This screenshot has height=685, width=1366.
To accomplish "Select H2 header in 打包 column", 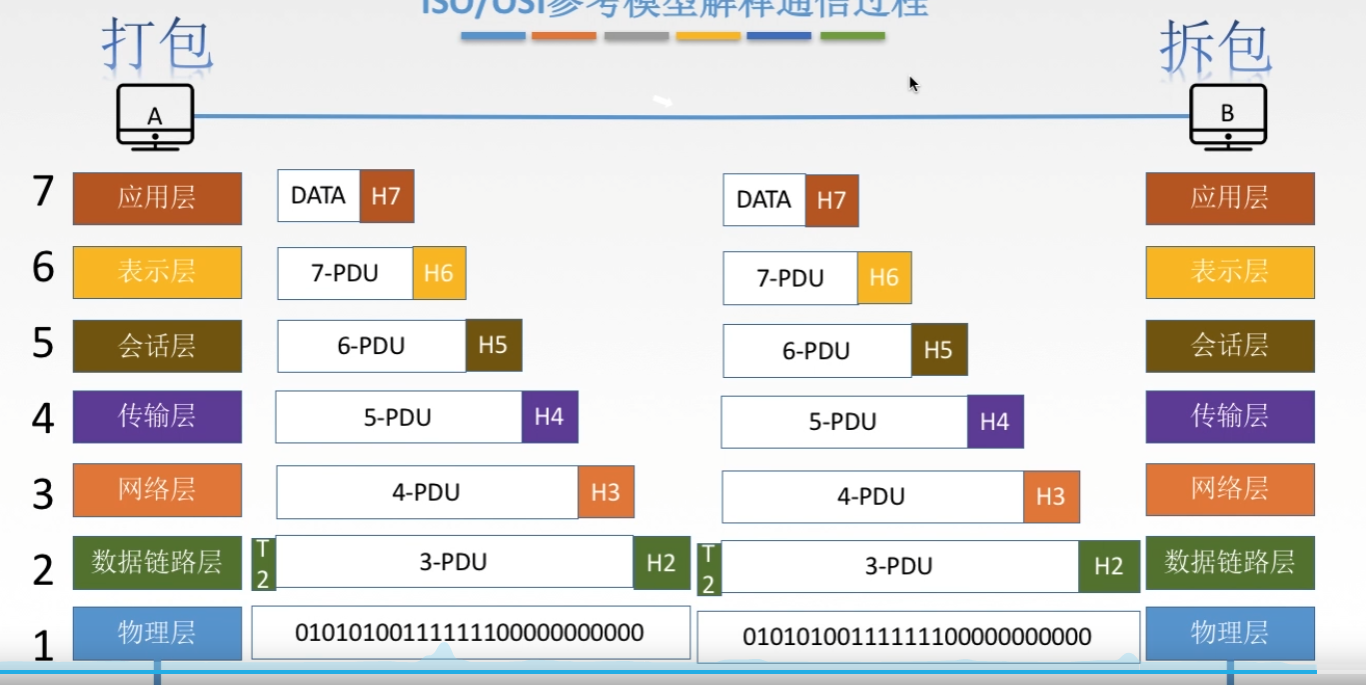I will click(661, 562).
